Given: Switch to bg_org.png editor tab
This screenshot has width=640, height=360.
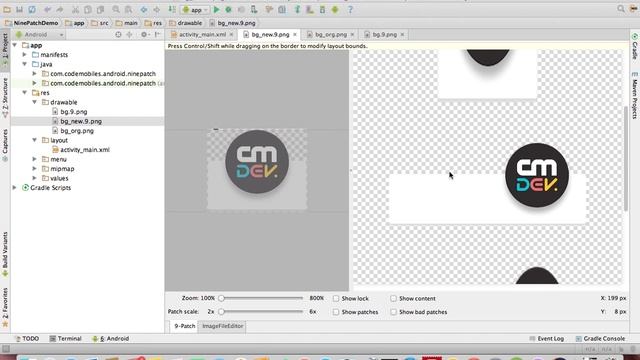Looking at the screenshot, I should coord(331,35).
